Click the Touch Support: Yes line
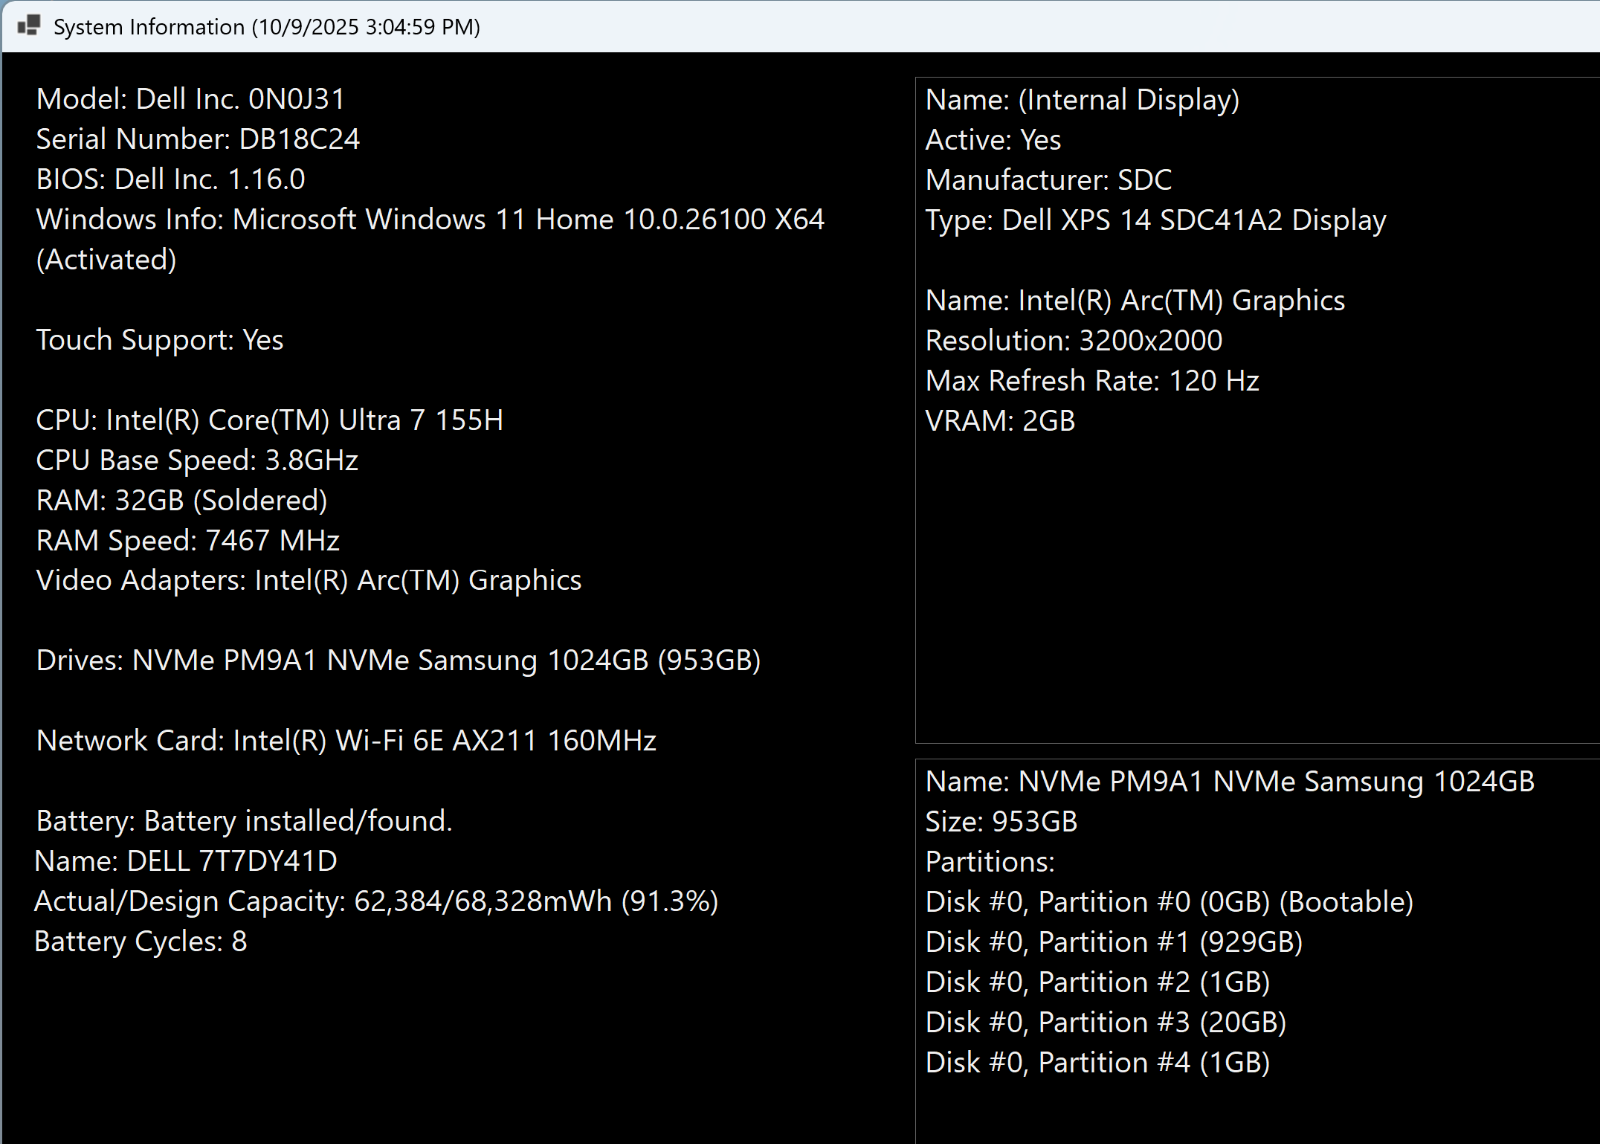The width and height of the screenshot is (1600, 1144). pos(159,340)
